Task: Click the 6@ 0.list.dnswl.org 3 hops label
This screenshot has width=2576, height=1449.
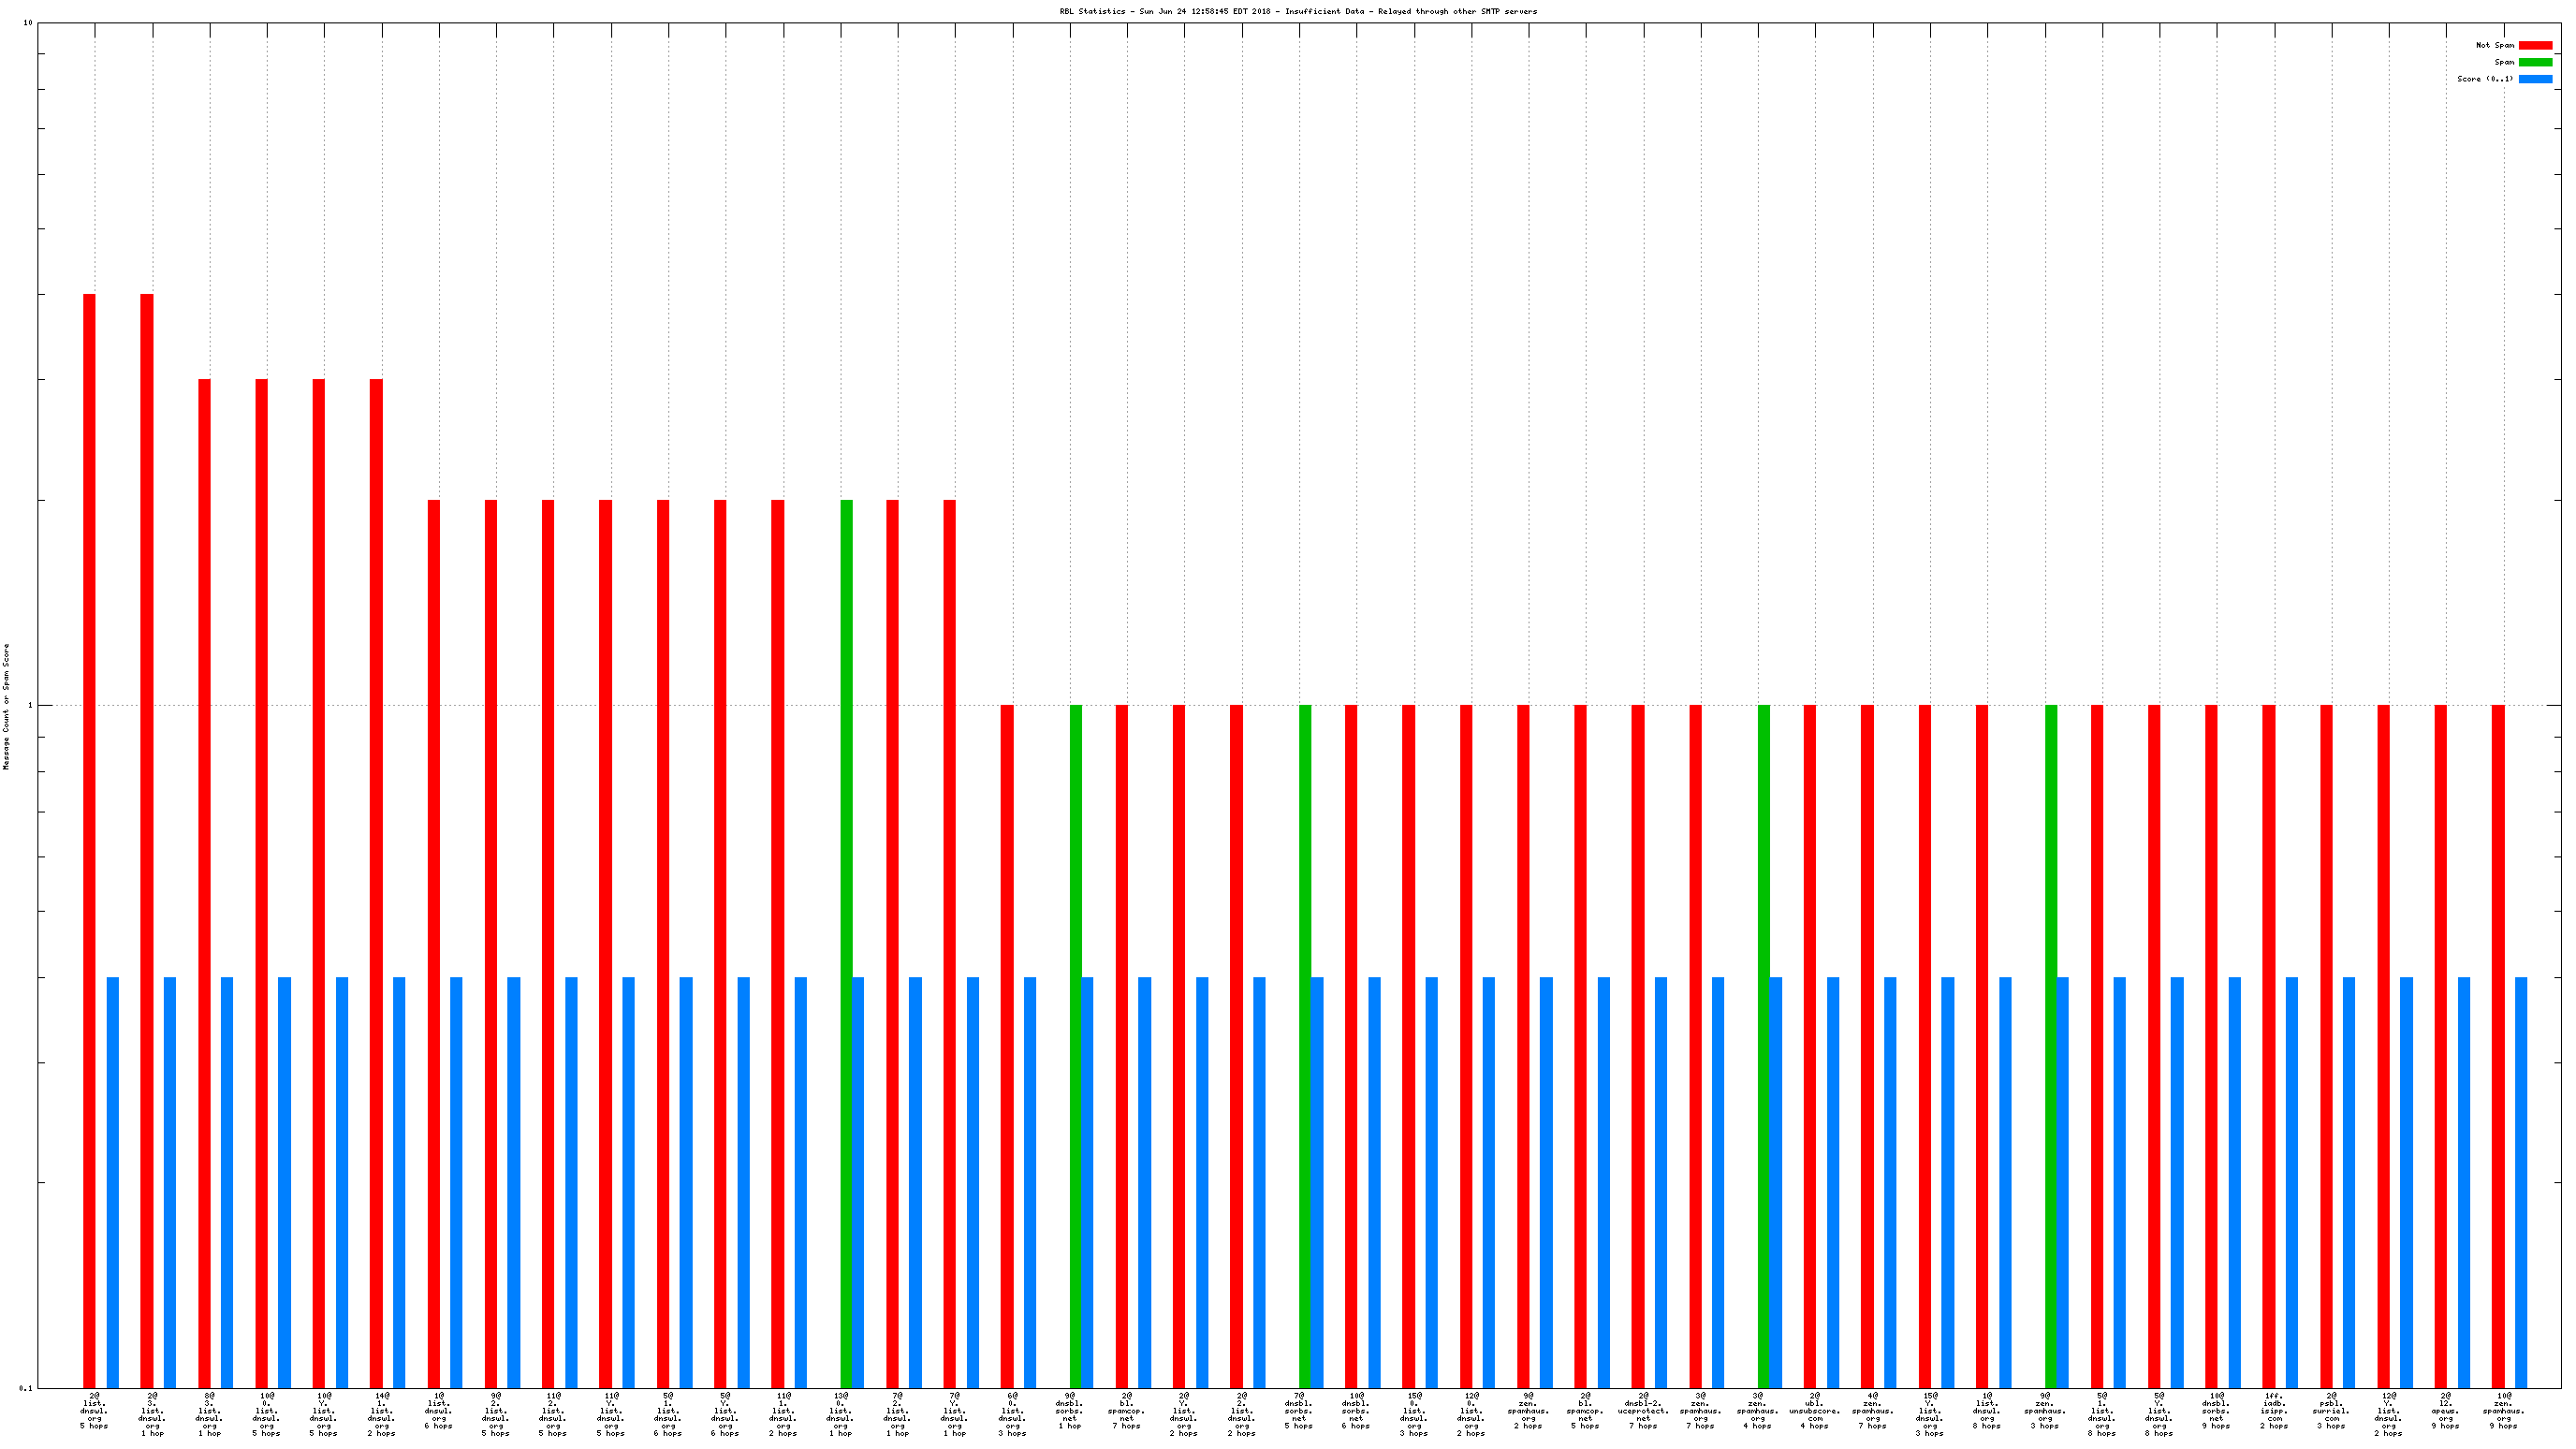Action: pos(1012,1414)
